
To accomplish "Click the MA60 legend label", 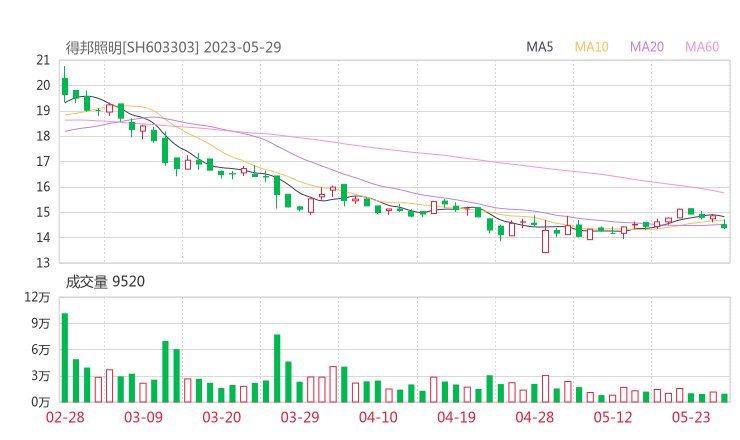I will [702, 47].
